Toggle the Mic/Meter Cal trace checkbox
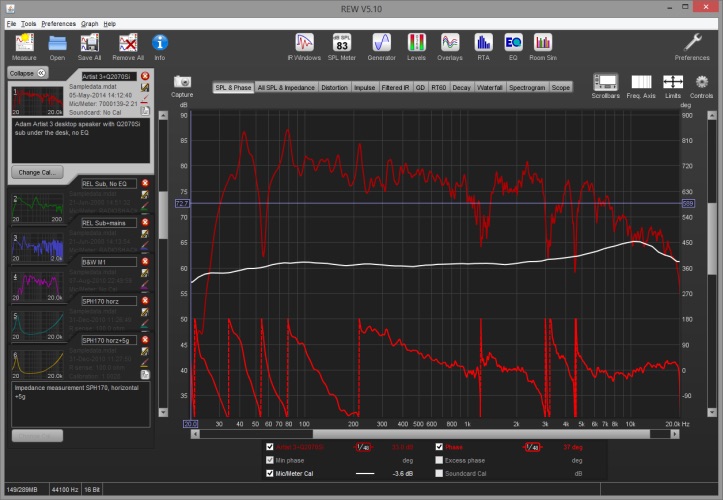The width and height of the screenshot is (723, 500). pos(270,473)
